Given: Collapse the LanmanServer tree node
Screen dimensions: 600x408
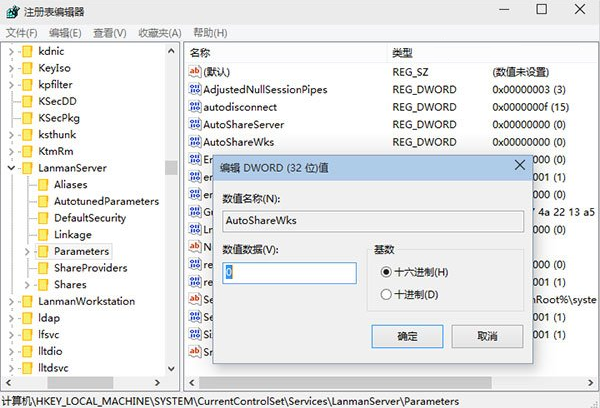Looking at the screenshot, I should click(x=11, y=168).
